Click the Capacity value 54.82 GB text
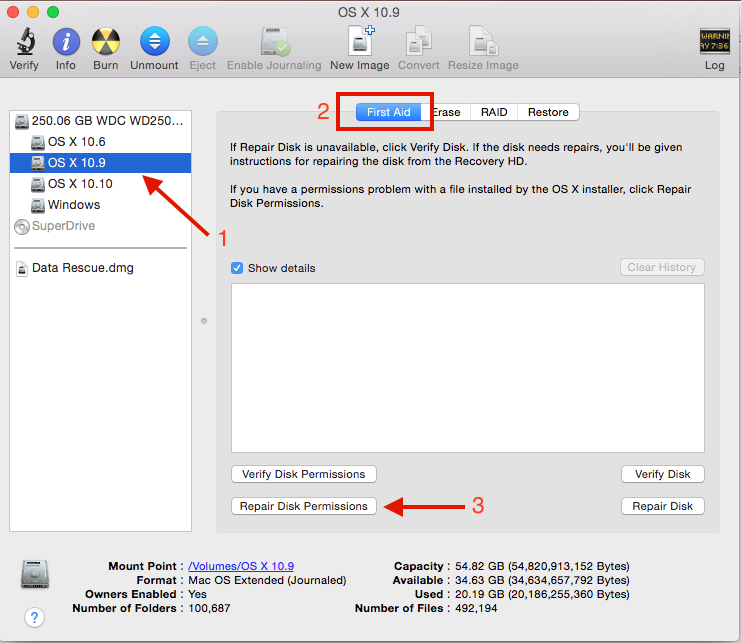Viewport: 741px width, 643px height. pos(542,566)
